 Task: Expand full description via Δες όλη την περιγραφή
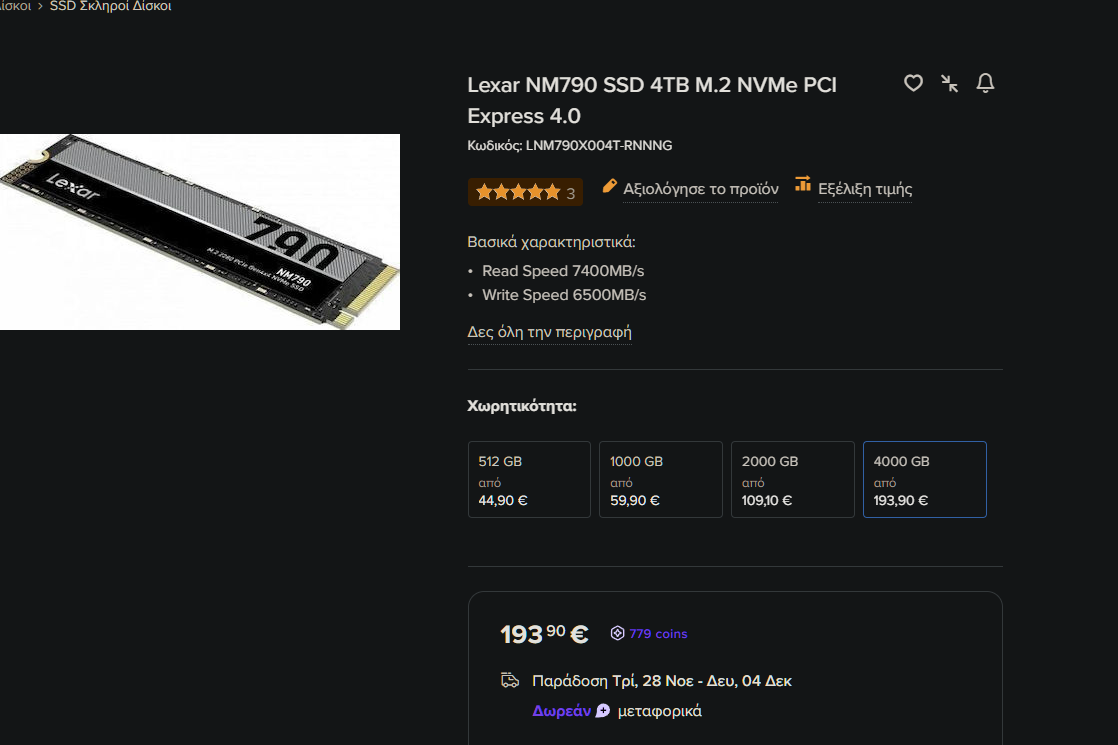pos(549,332)
